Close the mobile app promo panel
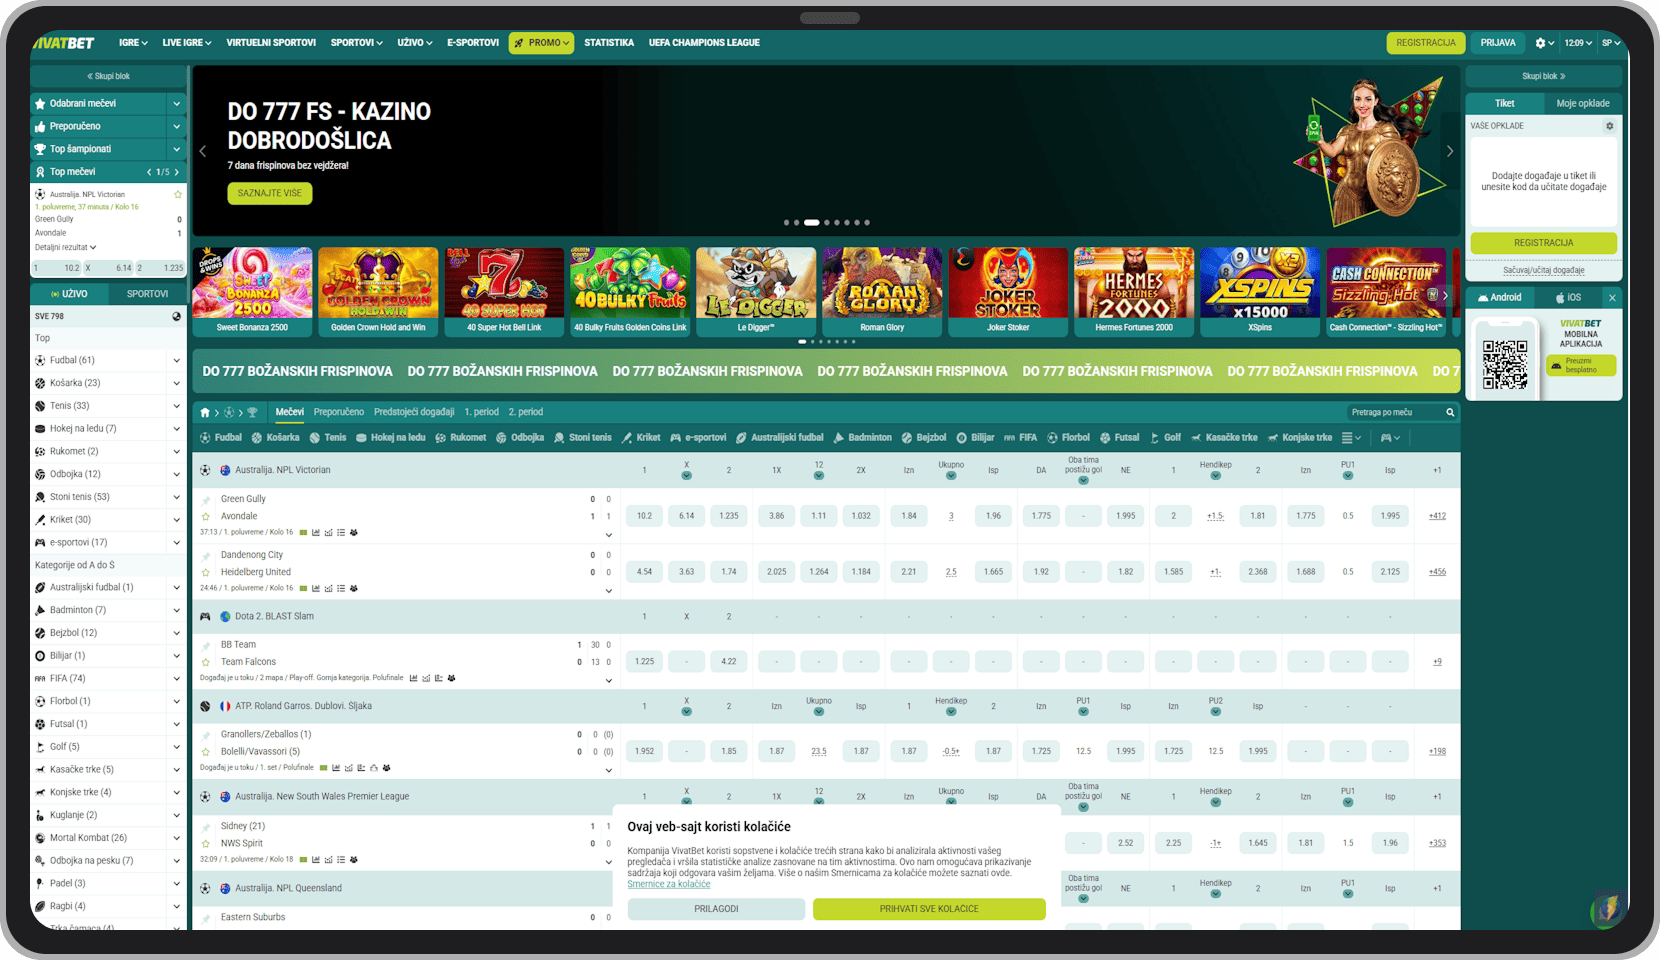Viewport: 1660px width, 960px height. pyautogui.click(x=1611, y=297)
